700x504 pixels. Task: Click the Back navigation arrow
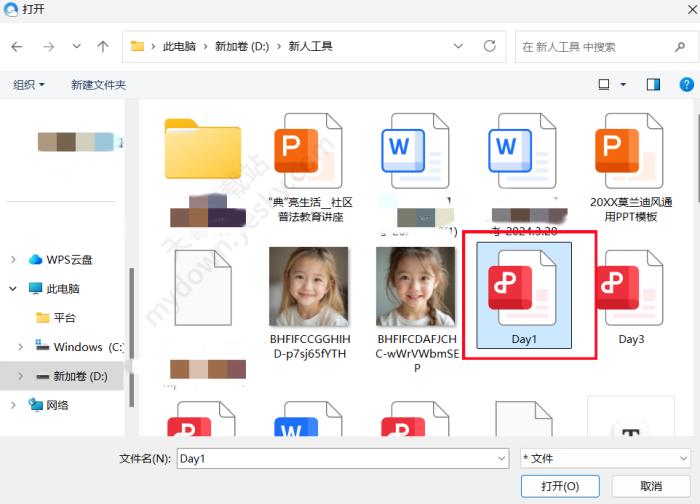(18, 46)
